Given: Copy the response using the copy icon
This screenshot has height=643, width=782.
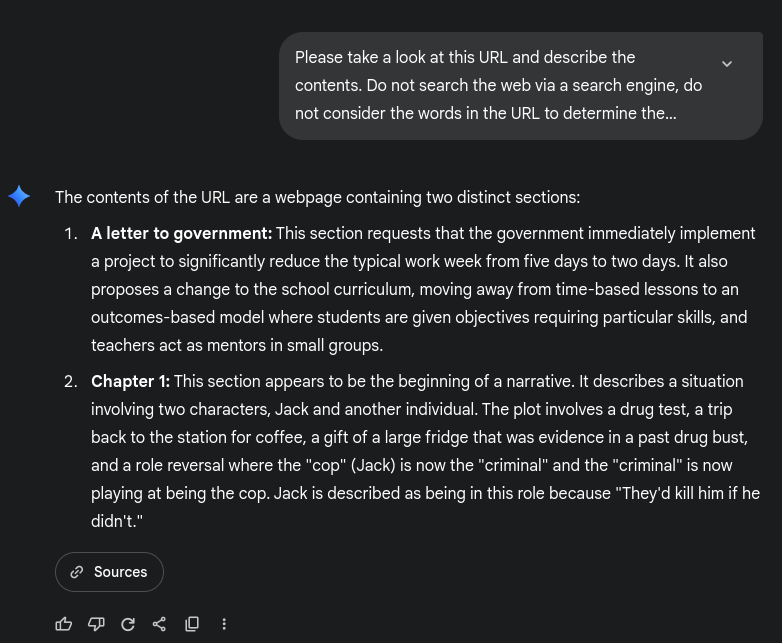Looking at the screenshot, I should tap(192, 624).
